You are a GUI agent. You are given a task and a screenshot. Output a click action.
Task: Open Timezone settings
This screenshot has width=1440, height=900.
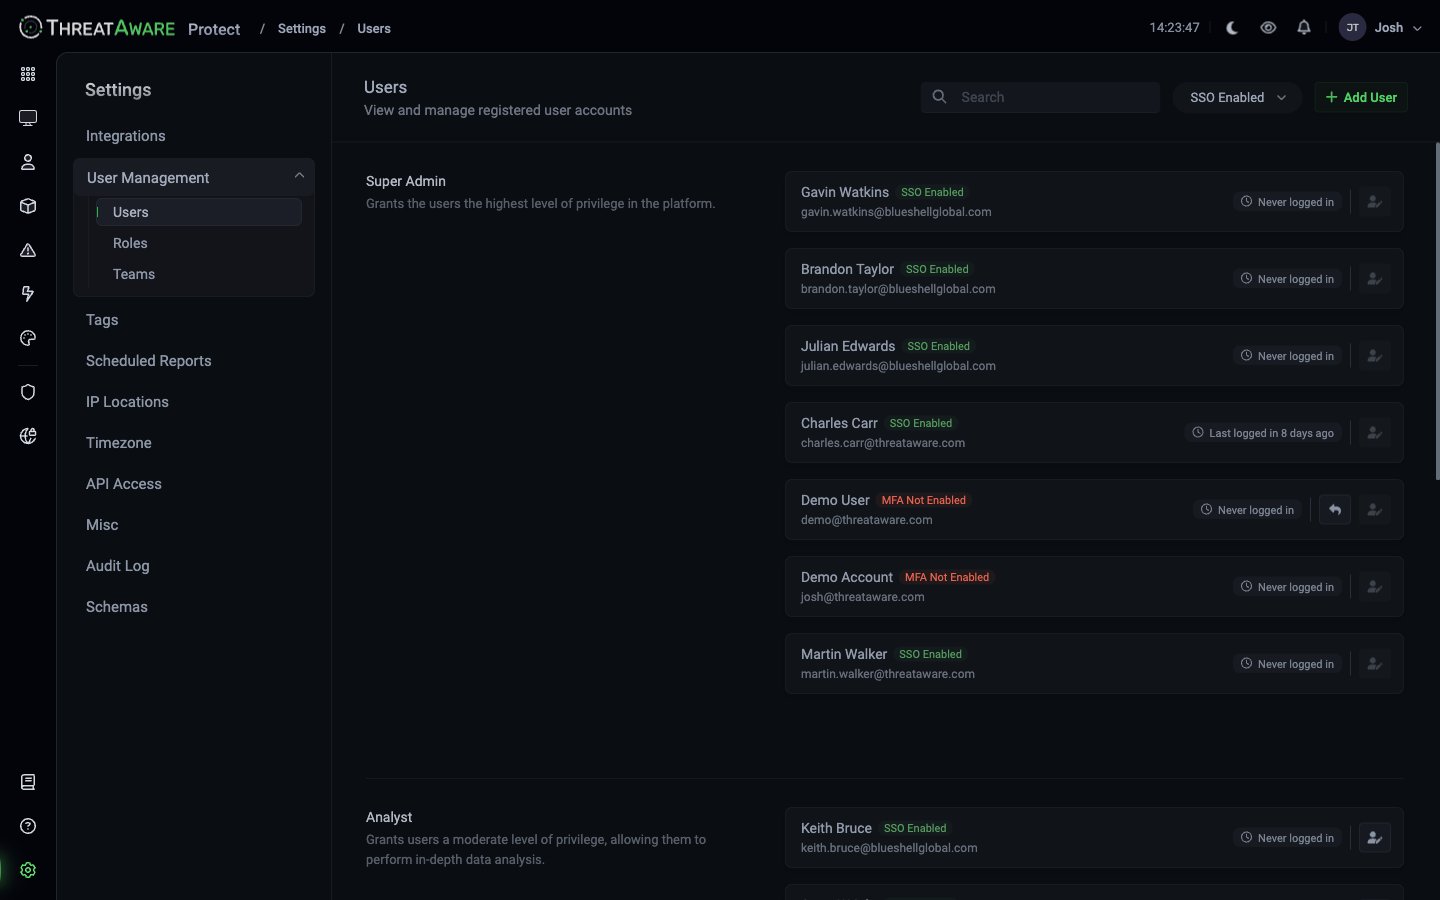pos(119,443)
